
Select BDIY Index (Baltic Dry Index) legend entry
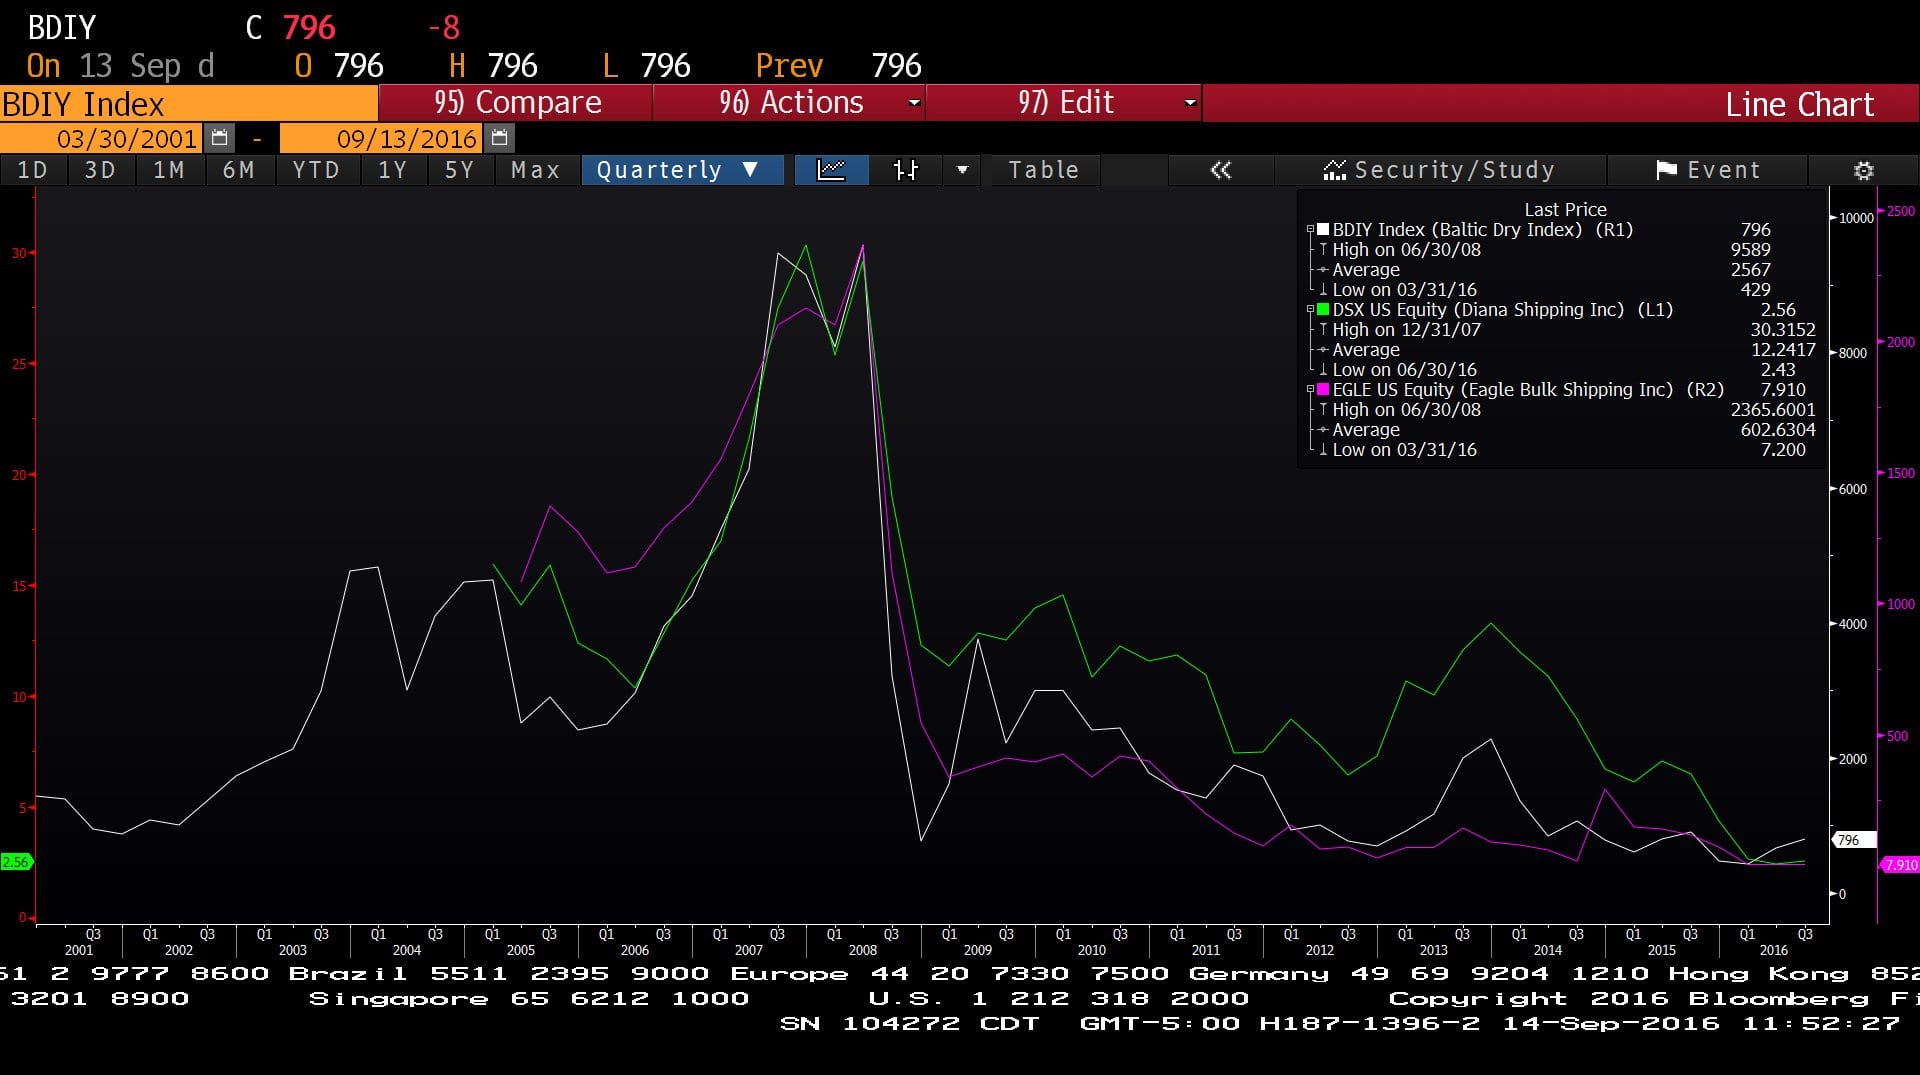[x=1482, y=230]
